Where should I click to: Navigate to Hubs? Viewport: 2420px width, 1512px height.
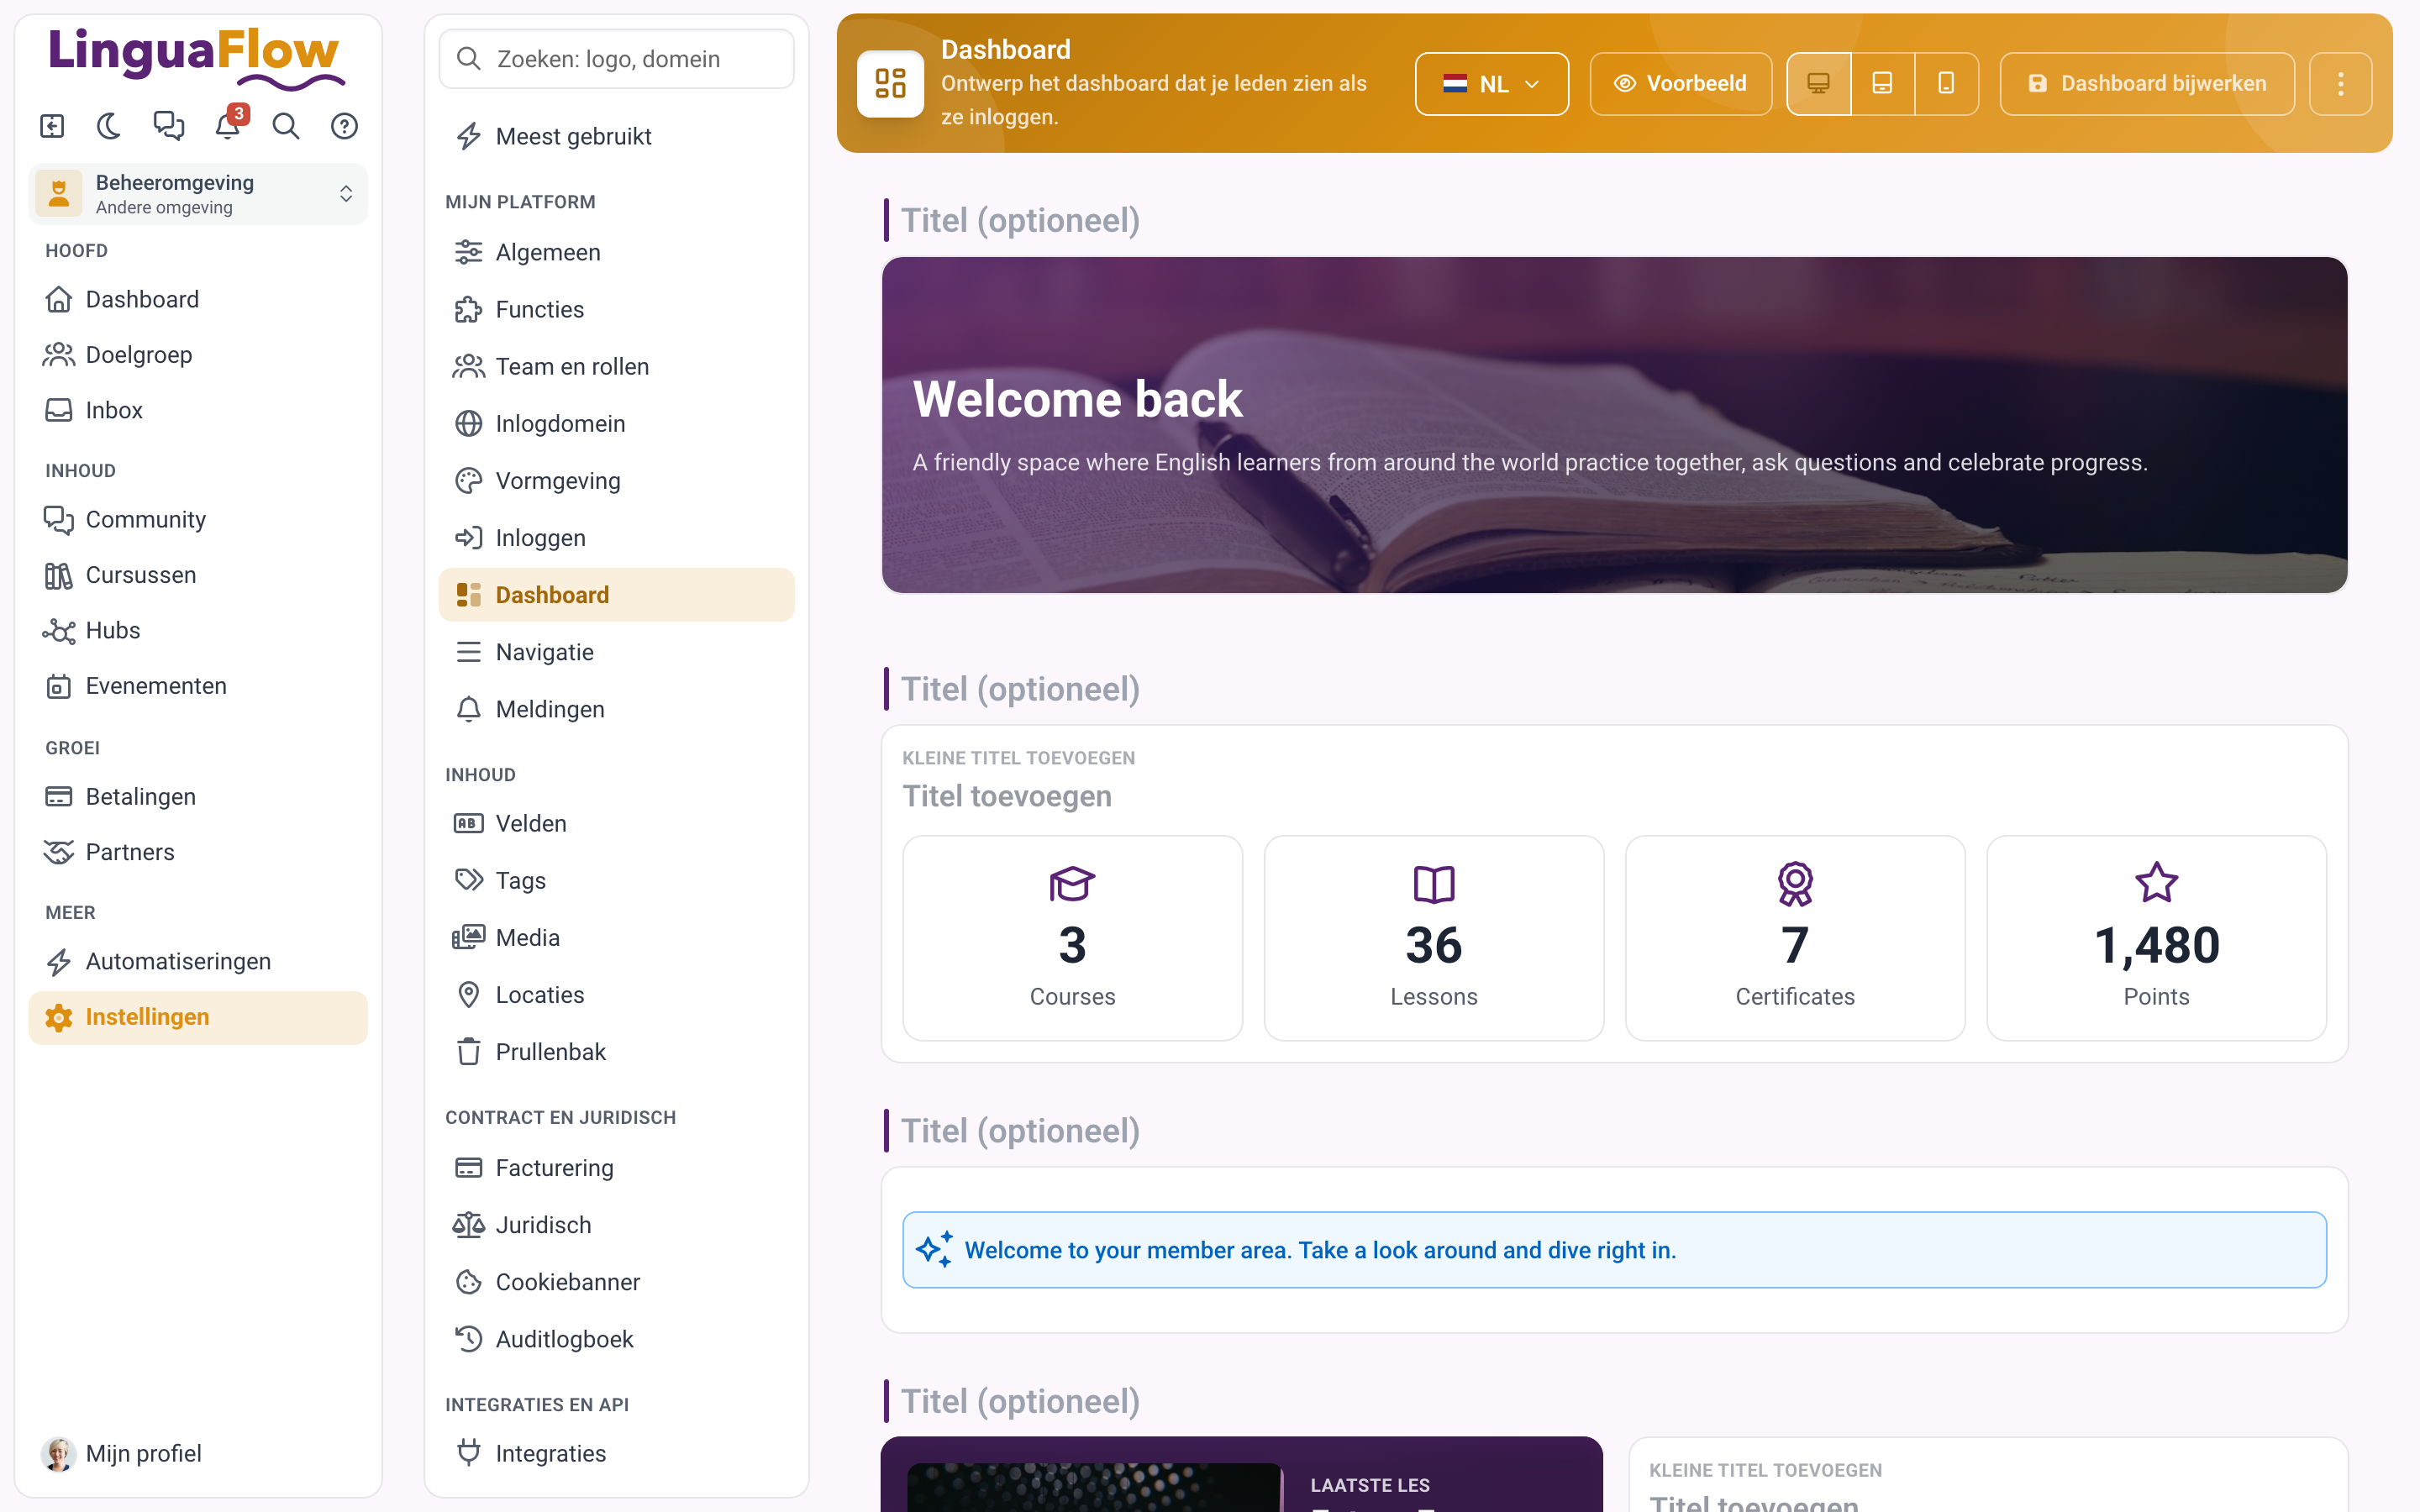pos(198,630)
